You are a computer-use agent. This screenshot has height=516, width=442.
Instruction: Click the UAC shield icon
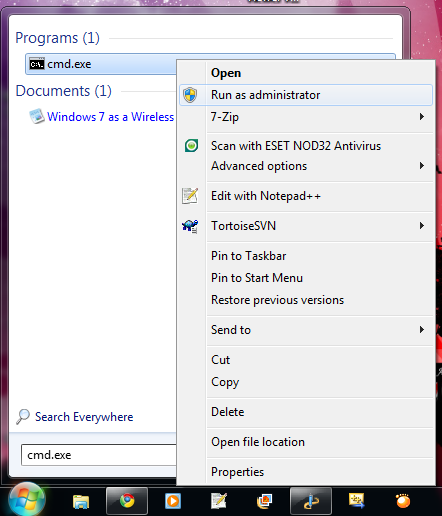pyautogui.click(x=190, y=95)
